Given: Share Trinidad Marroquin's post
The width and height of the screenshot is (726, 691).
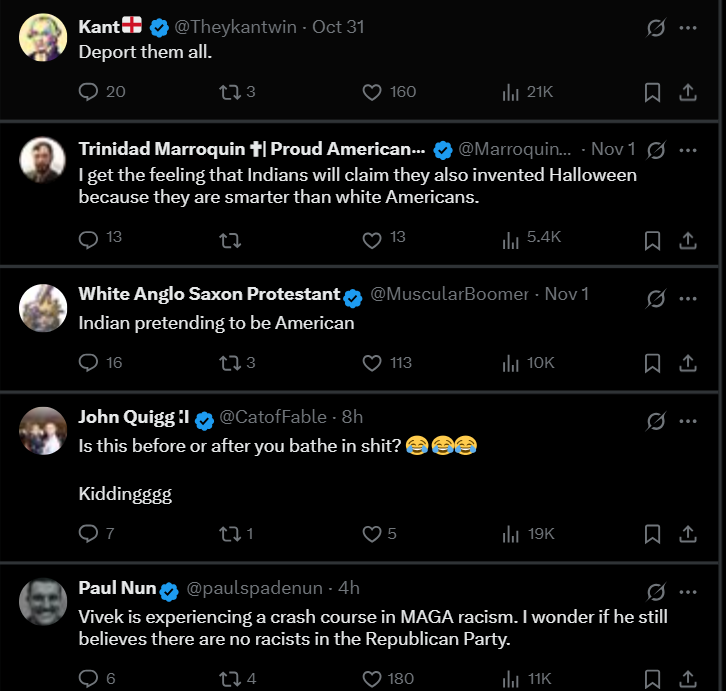Looking at the screenshot, I should pos(688,239).
